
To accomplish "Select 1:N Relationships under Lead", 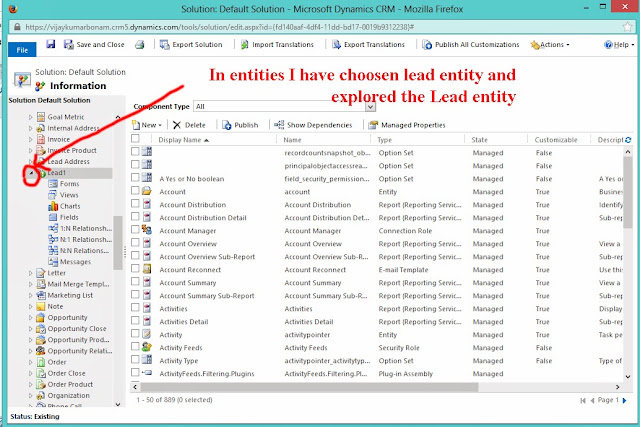I will pos(86,228).
